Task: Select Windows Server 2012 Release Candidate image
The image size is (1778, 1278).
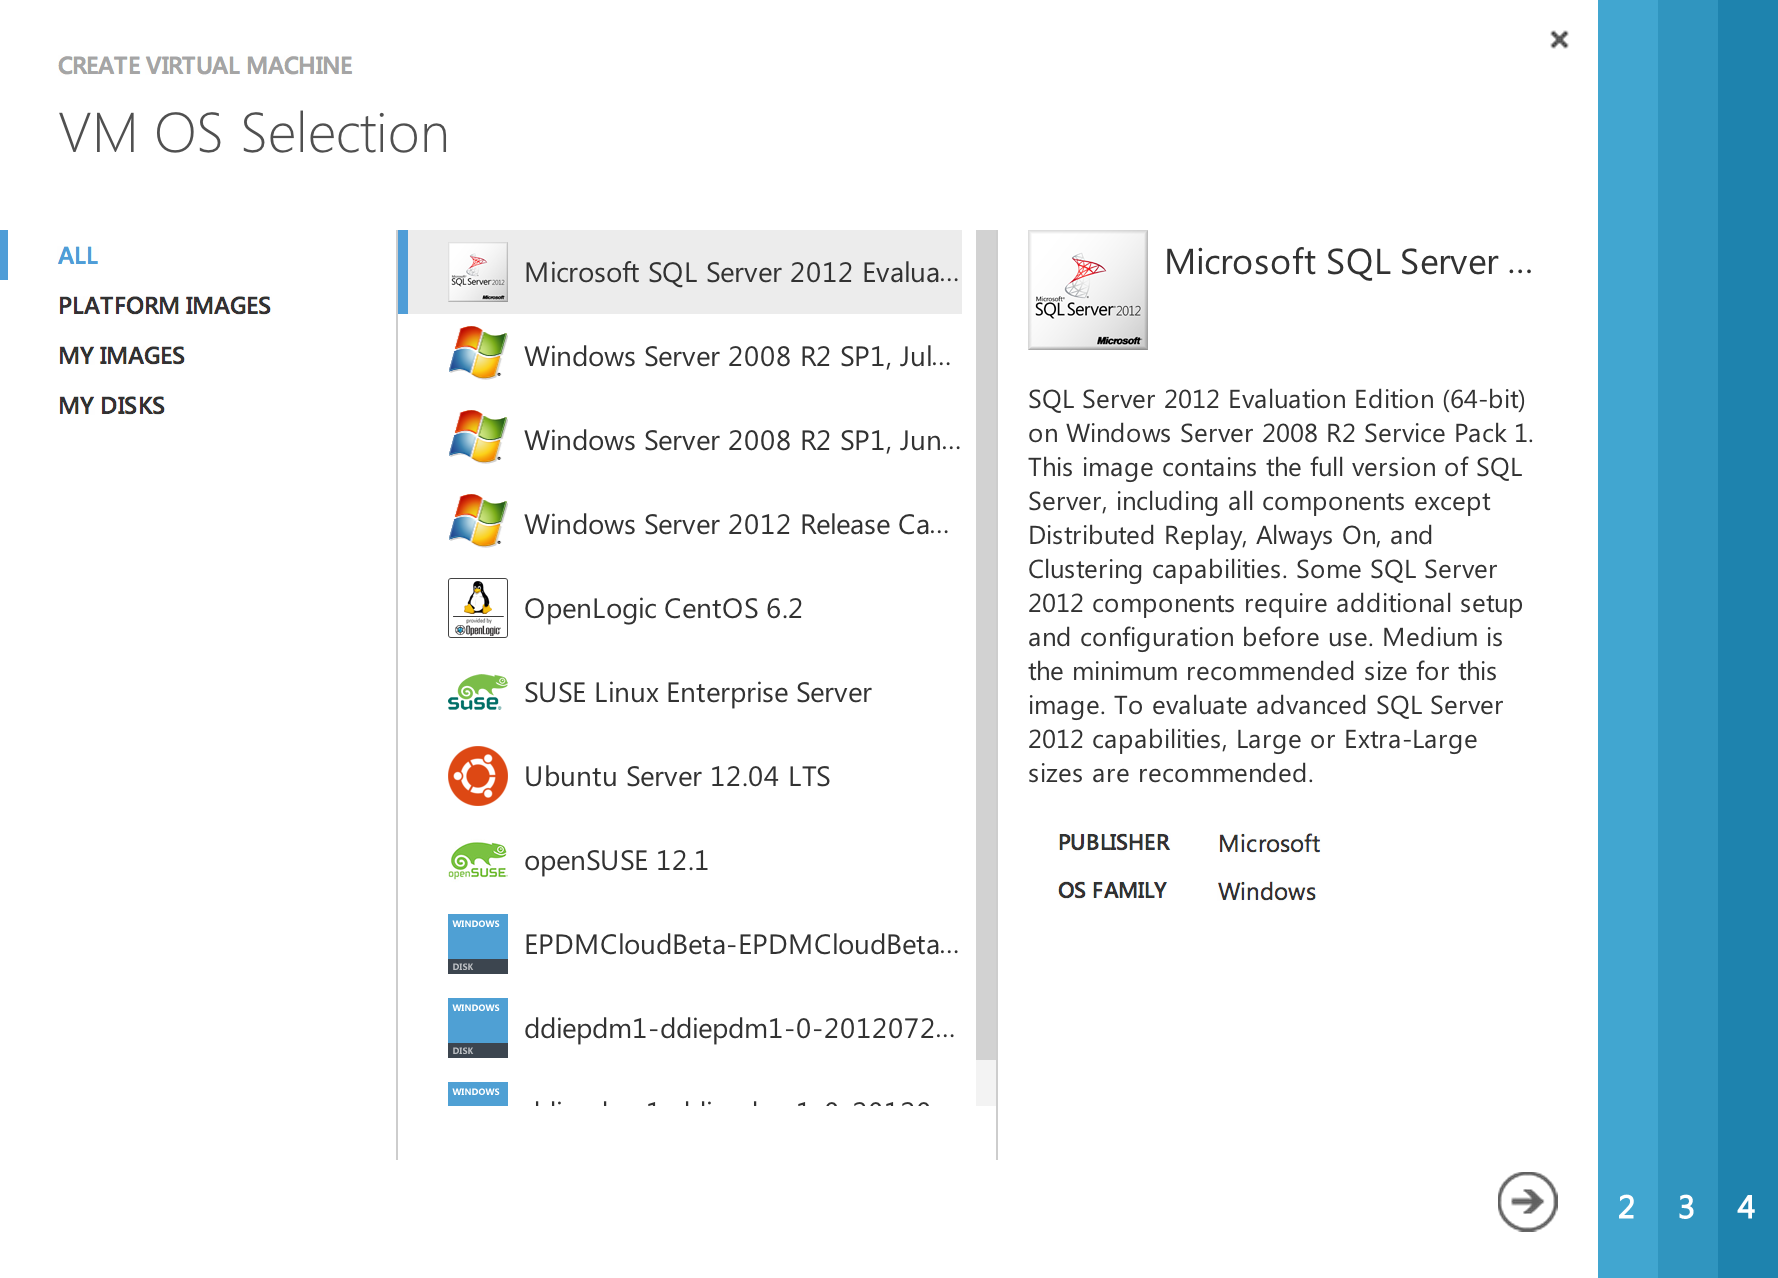Action: 681,524
